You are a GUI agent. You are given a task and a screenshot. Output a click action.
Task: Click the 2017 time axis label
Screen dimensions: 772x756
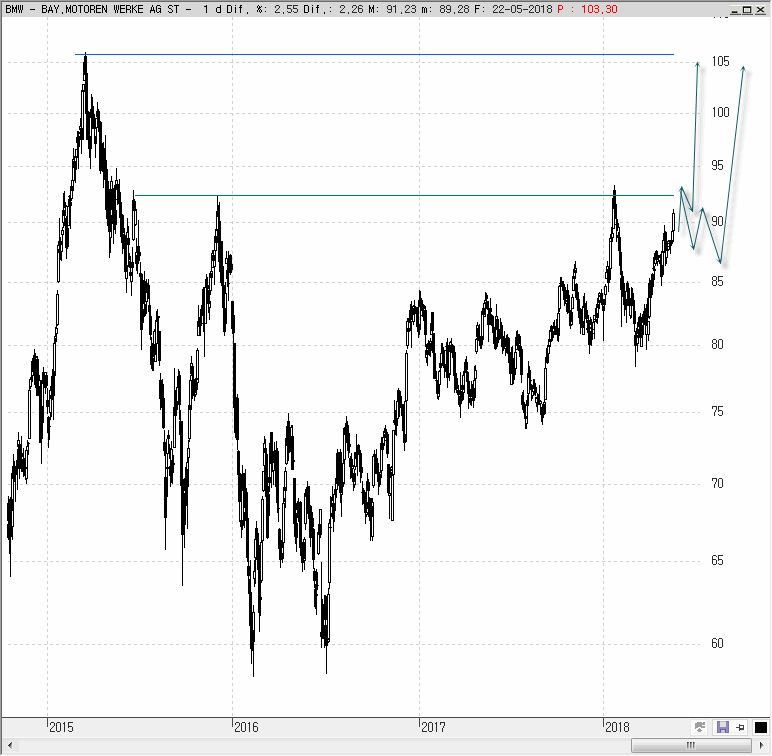433,727
